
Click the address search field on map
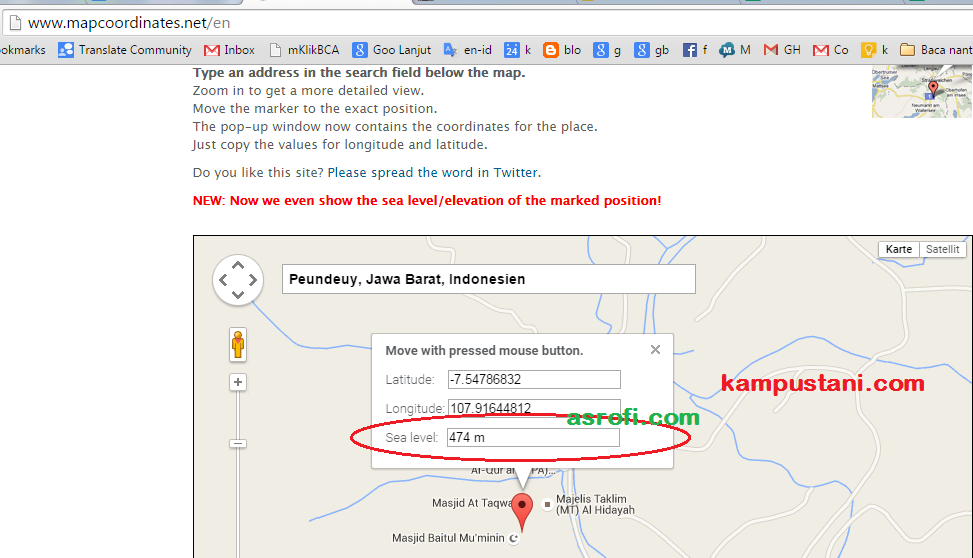[489, 279]
